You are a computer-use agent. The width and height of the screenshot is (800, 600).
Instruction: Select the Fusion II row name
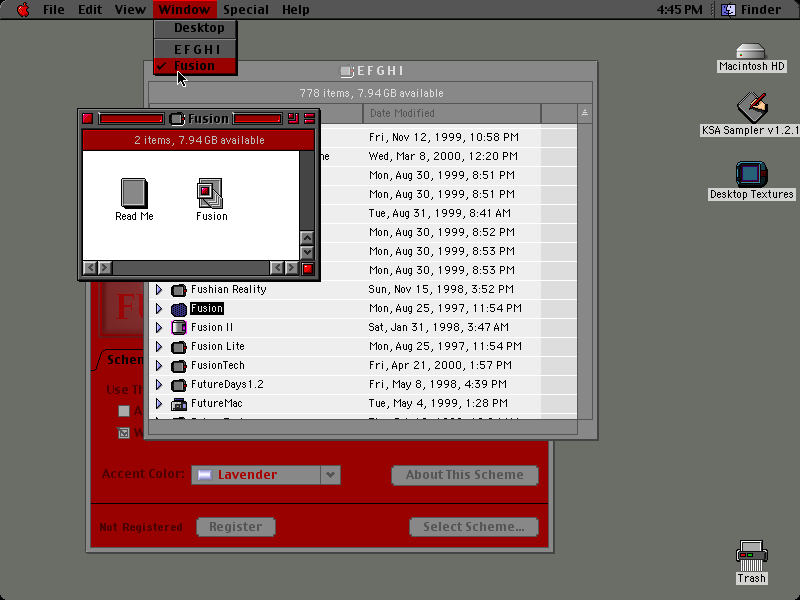pos(212,328)
